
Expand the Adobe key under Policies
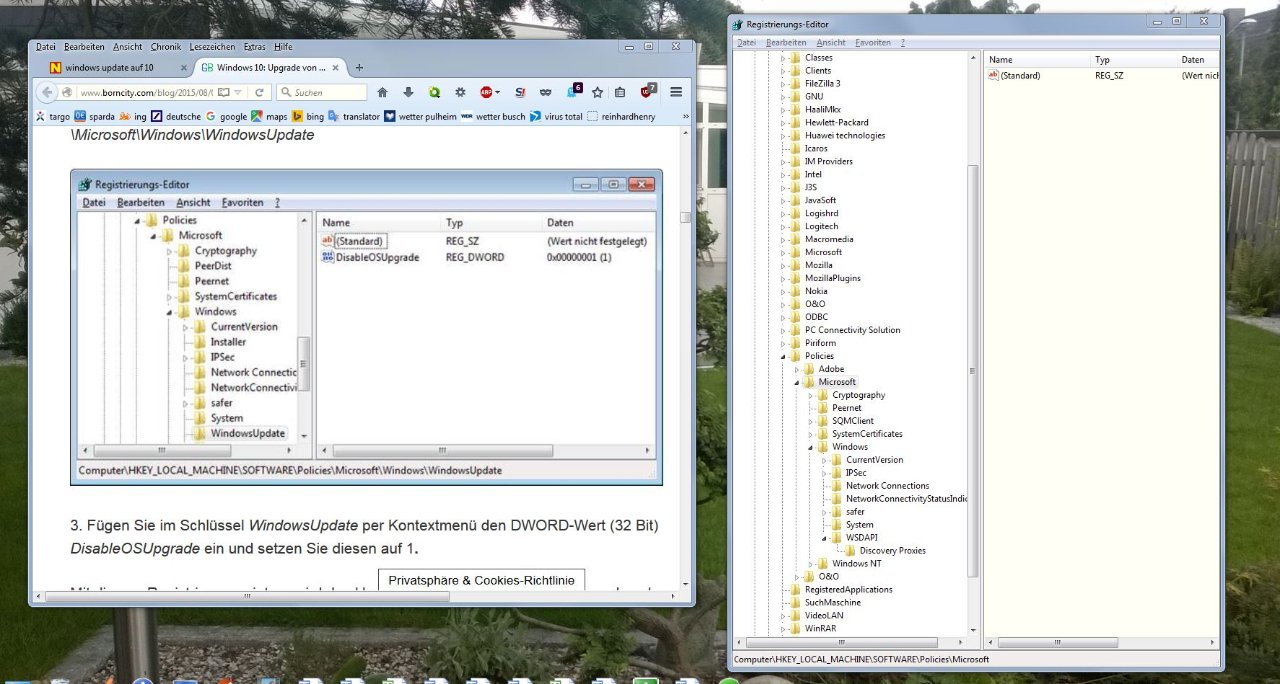[798, 369]
